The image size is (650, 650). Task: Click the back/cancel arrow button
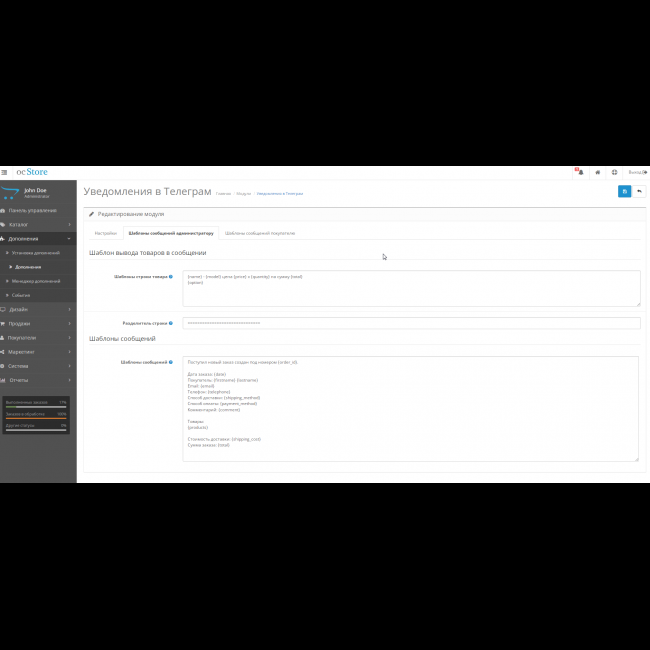(x=639, y=191)
